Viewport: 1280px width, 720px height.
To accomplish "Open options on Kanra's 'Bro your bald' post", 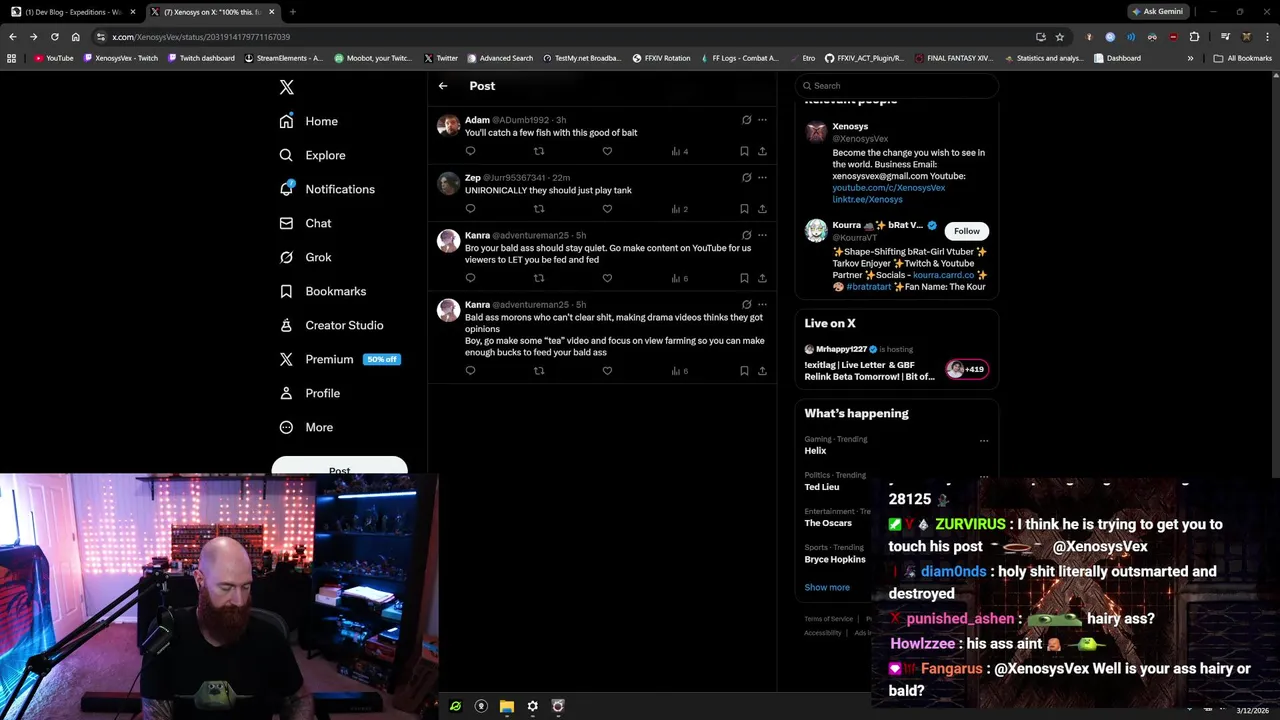I will click(762, 235).
